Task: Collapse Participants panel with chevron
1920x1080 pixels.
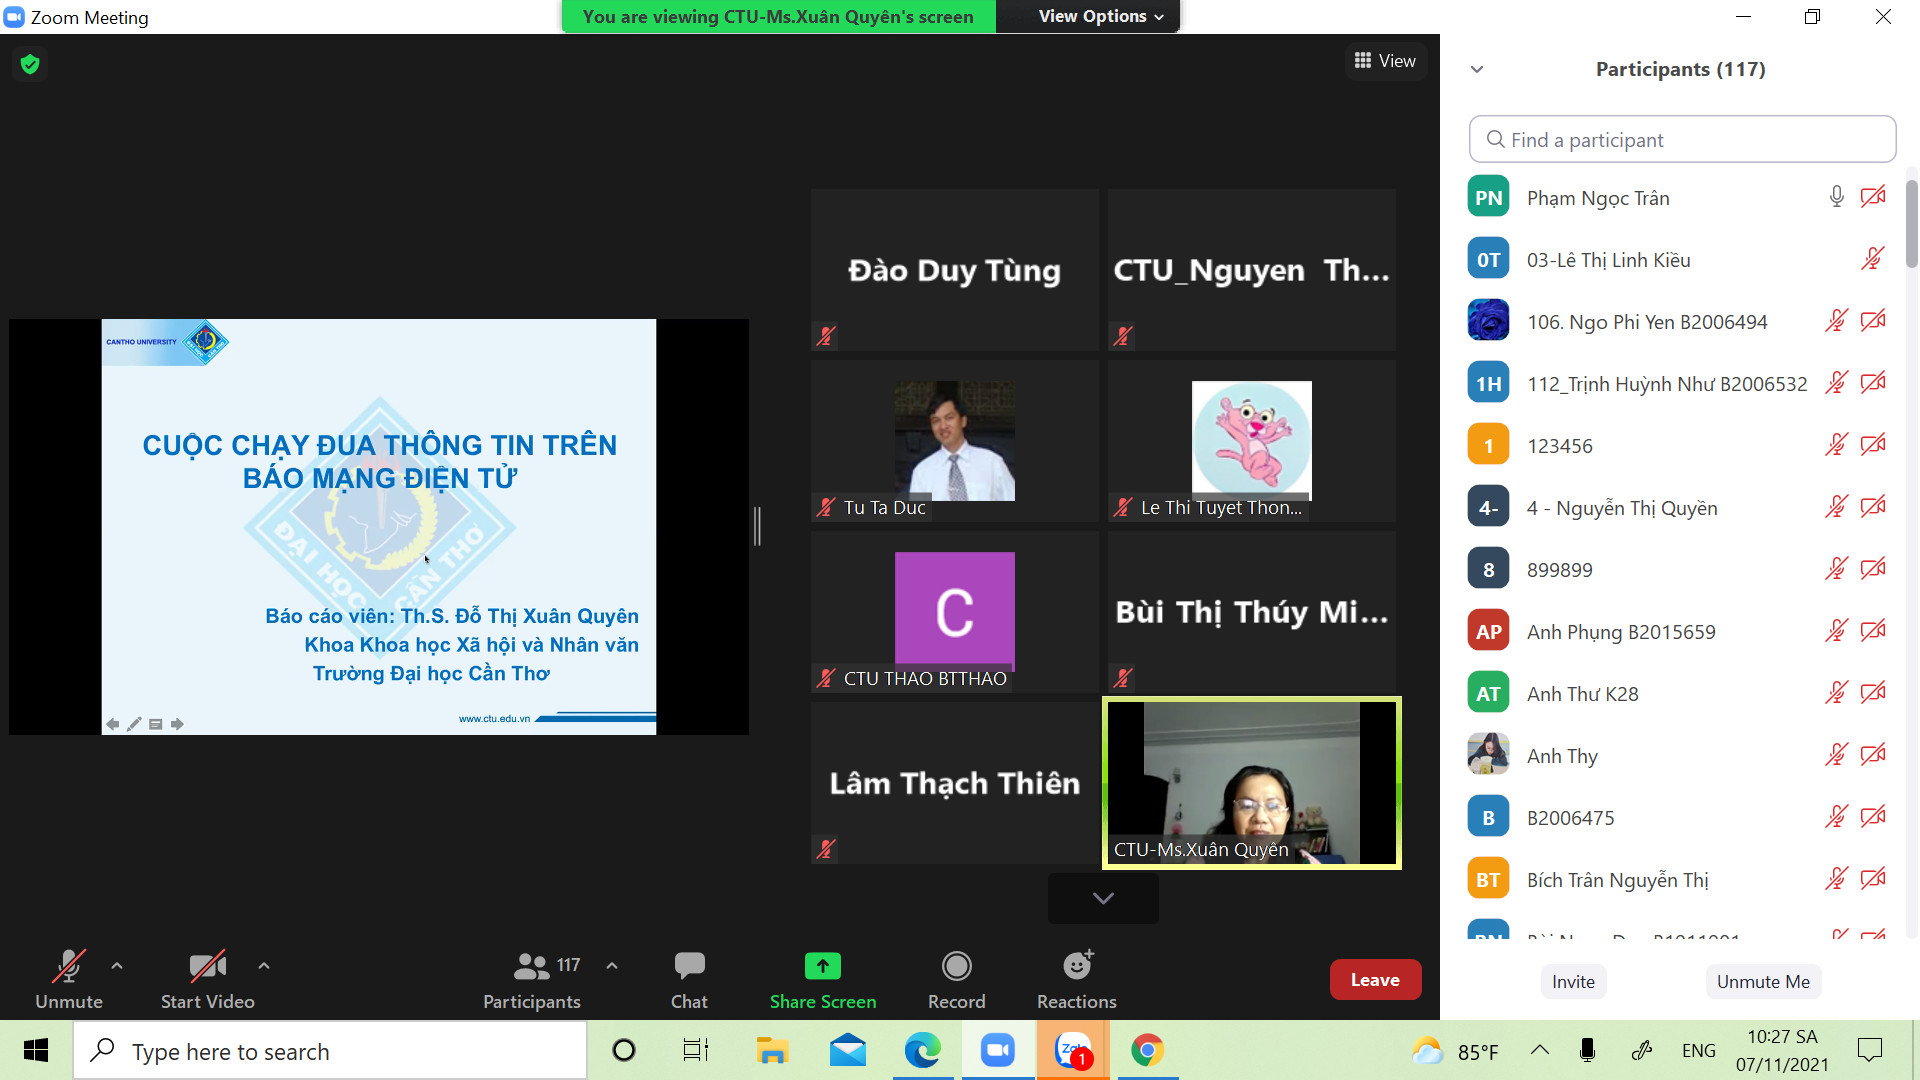Action: tap(1477, 69)
